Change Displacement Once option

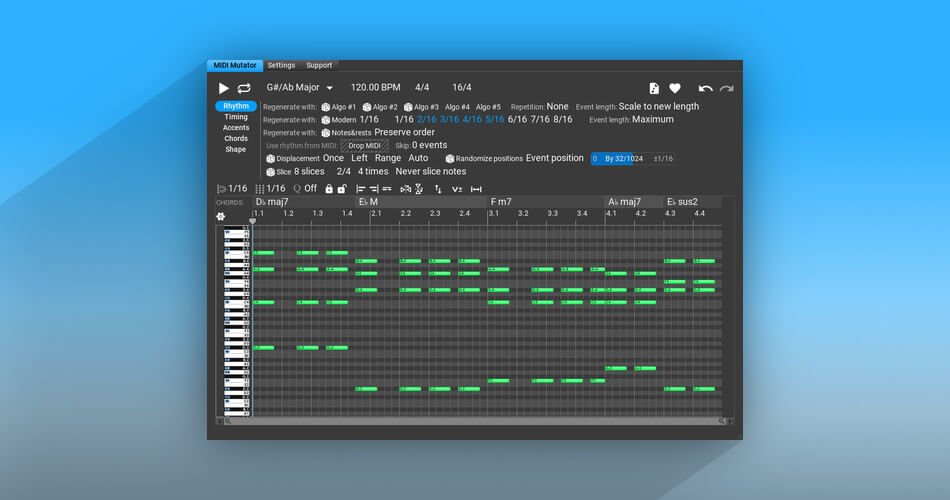[x=333, y=158]
